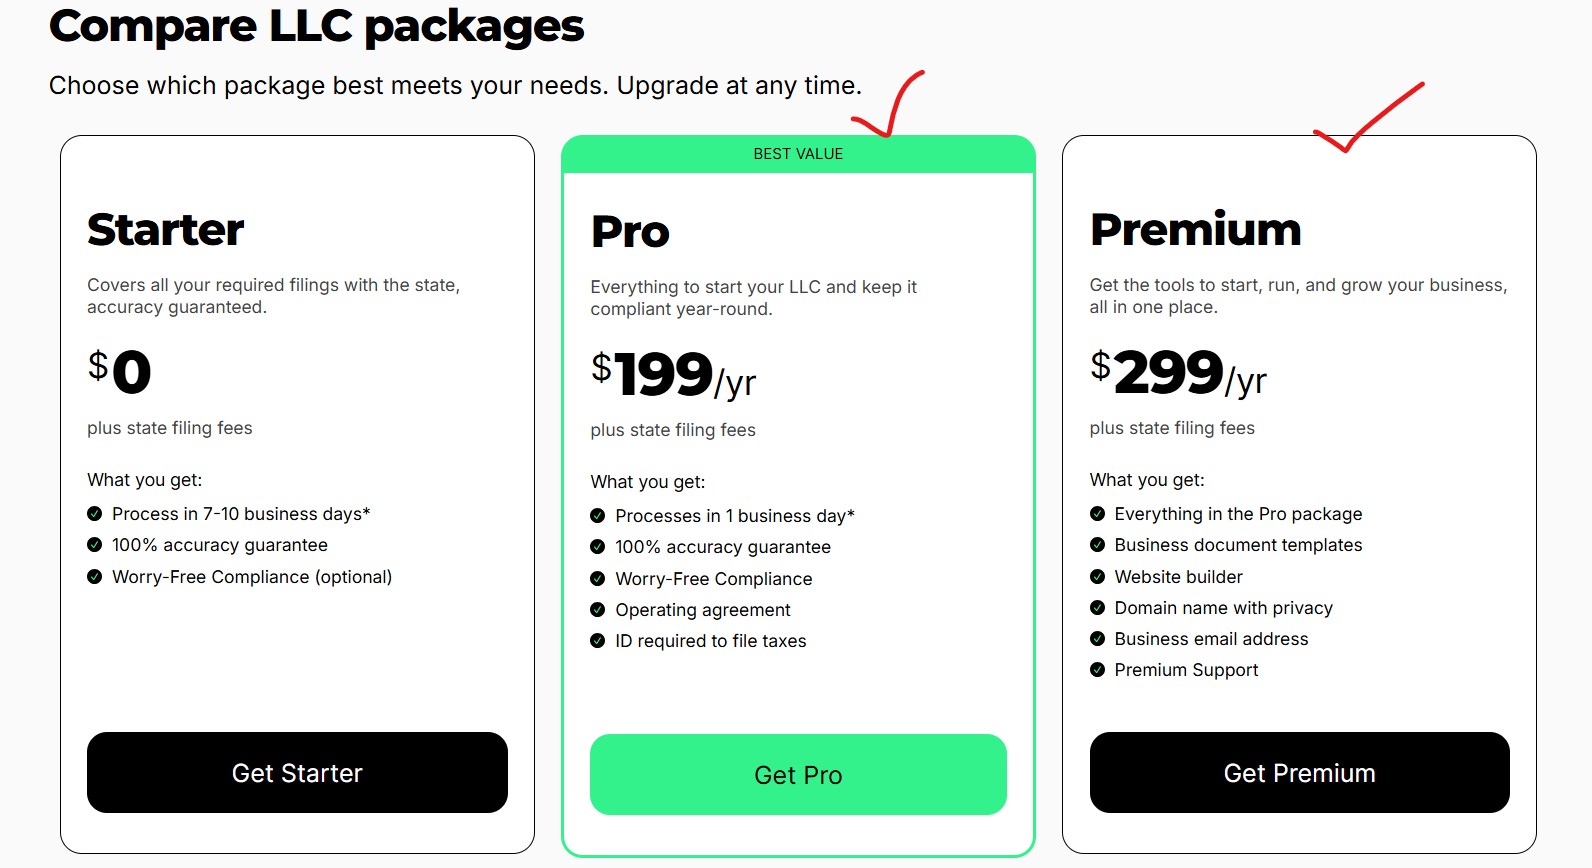Click the BEST VALUE banner

(x=798, y=154)
